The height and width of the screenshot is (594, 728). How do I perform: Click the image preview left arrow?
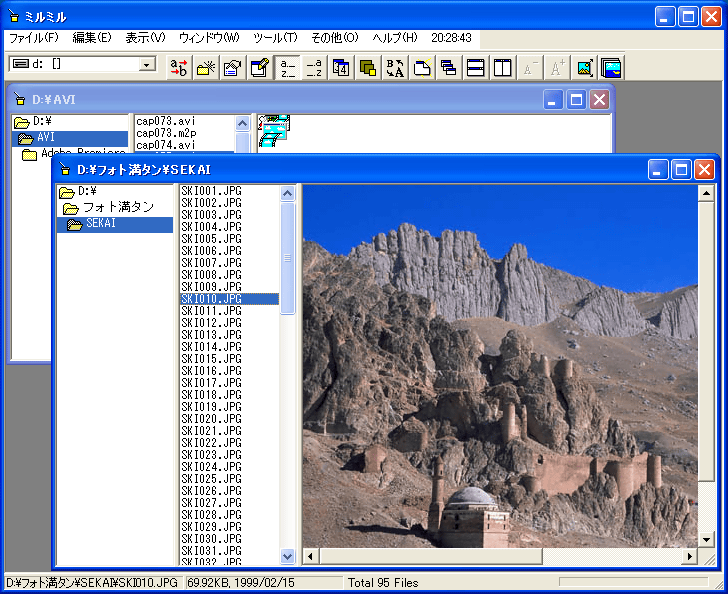(x=311, y=556)
